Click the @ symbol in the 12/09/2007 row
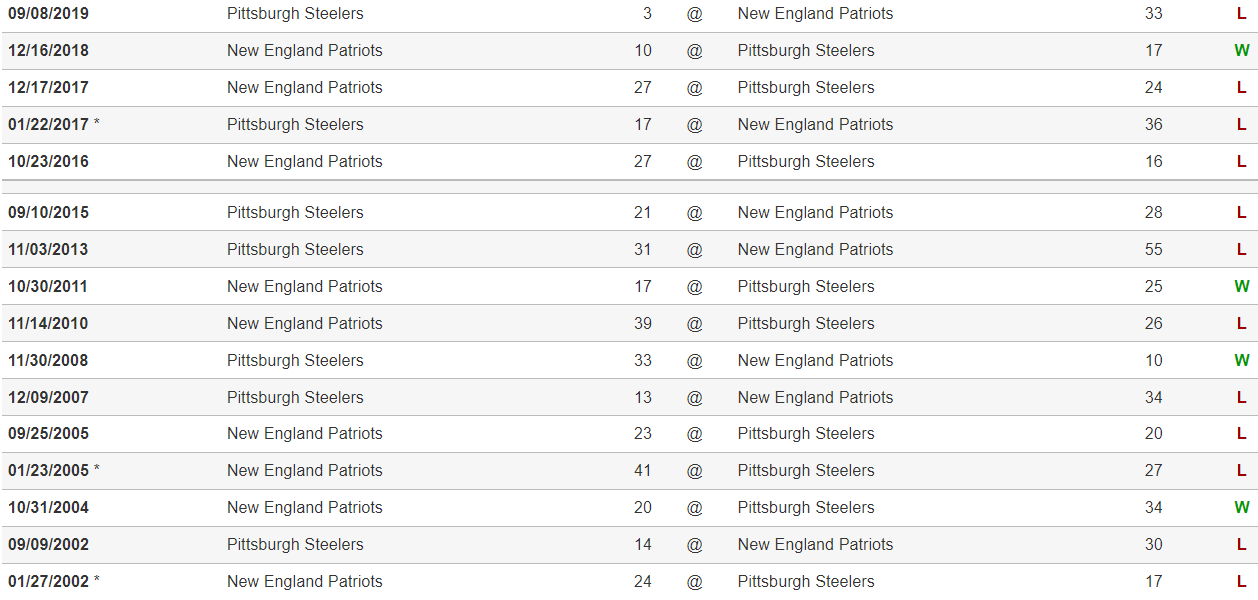This screenshot has height=600, width=1258. click(694, 398)
